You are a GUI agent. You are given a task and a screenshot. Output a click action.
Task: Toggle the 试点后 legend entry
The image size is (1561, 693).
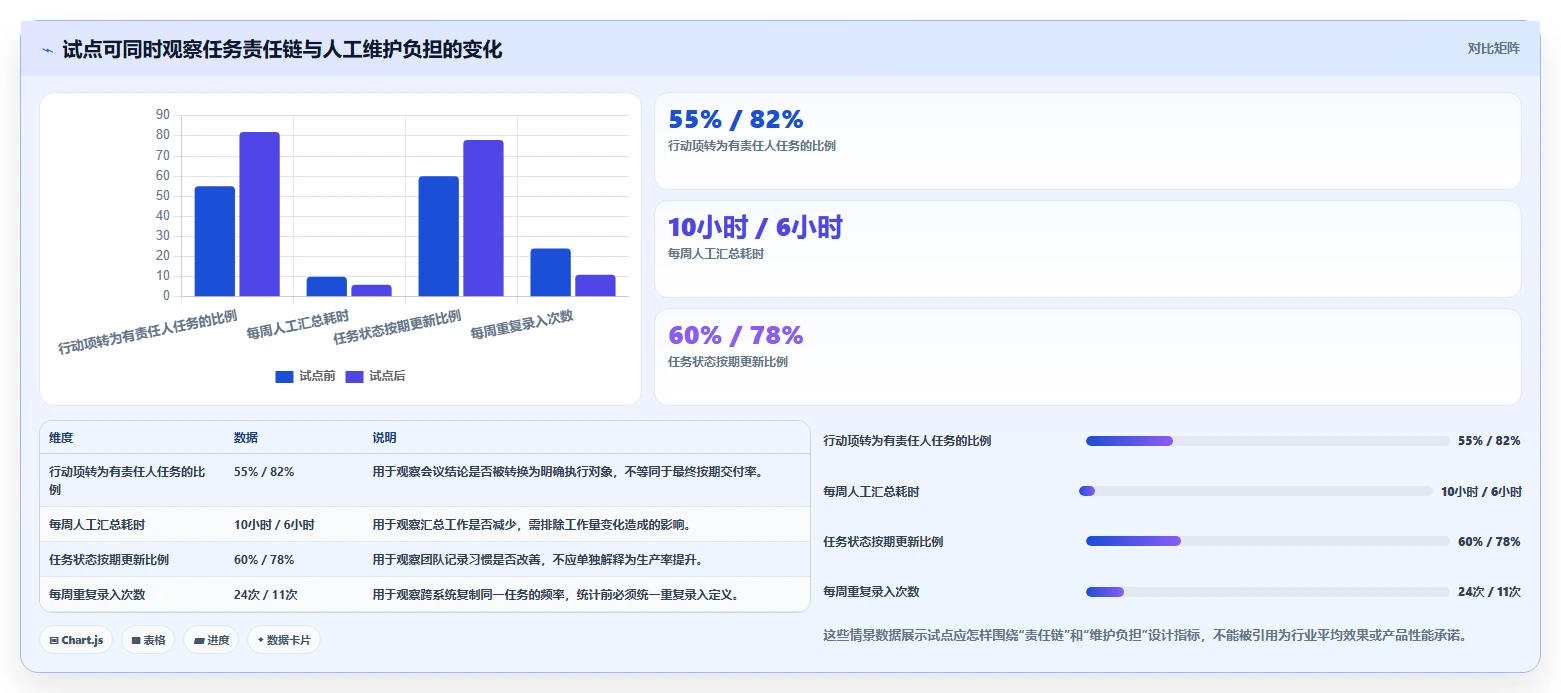[x=375, y=376]
